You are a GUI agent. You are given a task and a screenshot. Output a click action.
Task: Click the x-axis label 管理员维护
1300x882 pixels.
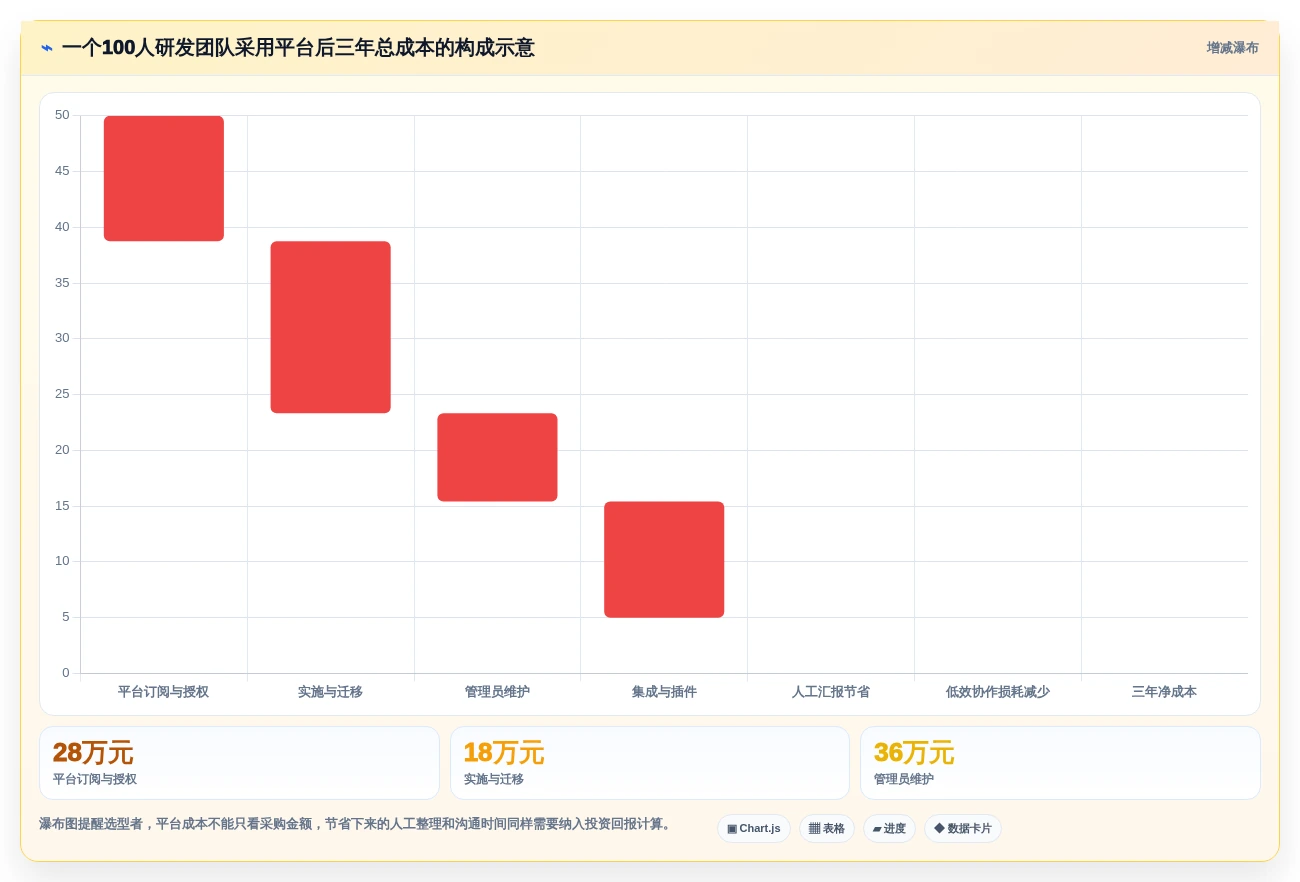497,692
